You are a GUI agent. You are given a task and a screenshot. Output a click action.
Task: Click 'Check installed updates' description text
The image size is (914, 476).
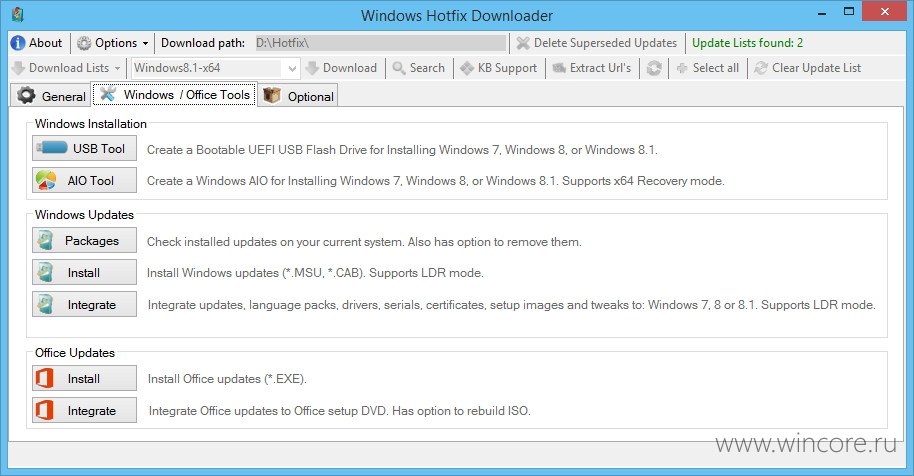pos(364,242)
